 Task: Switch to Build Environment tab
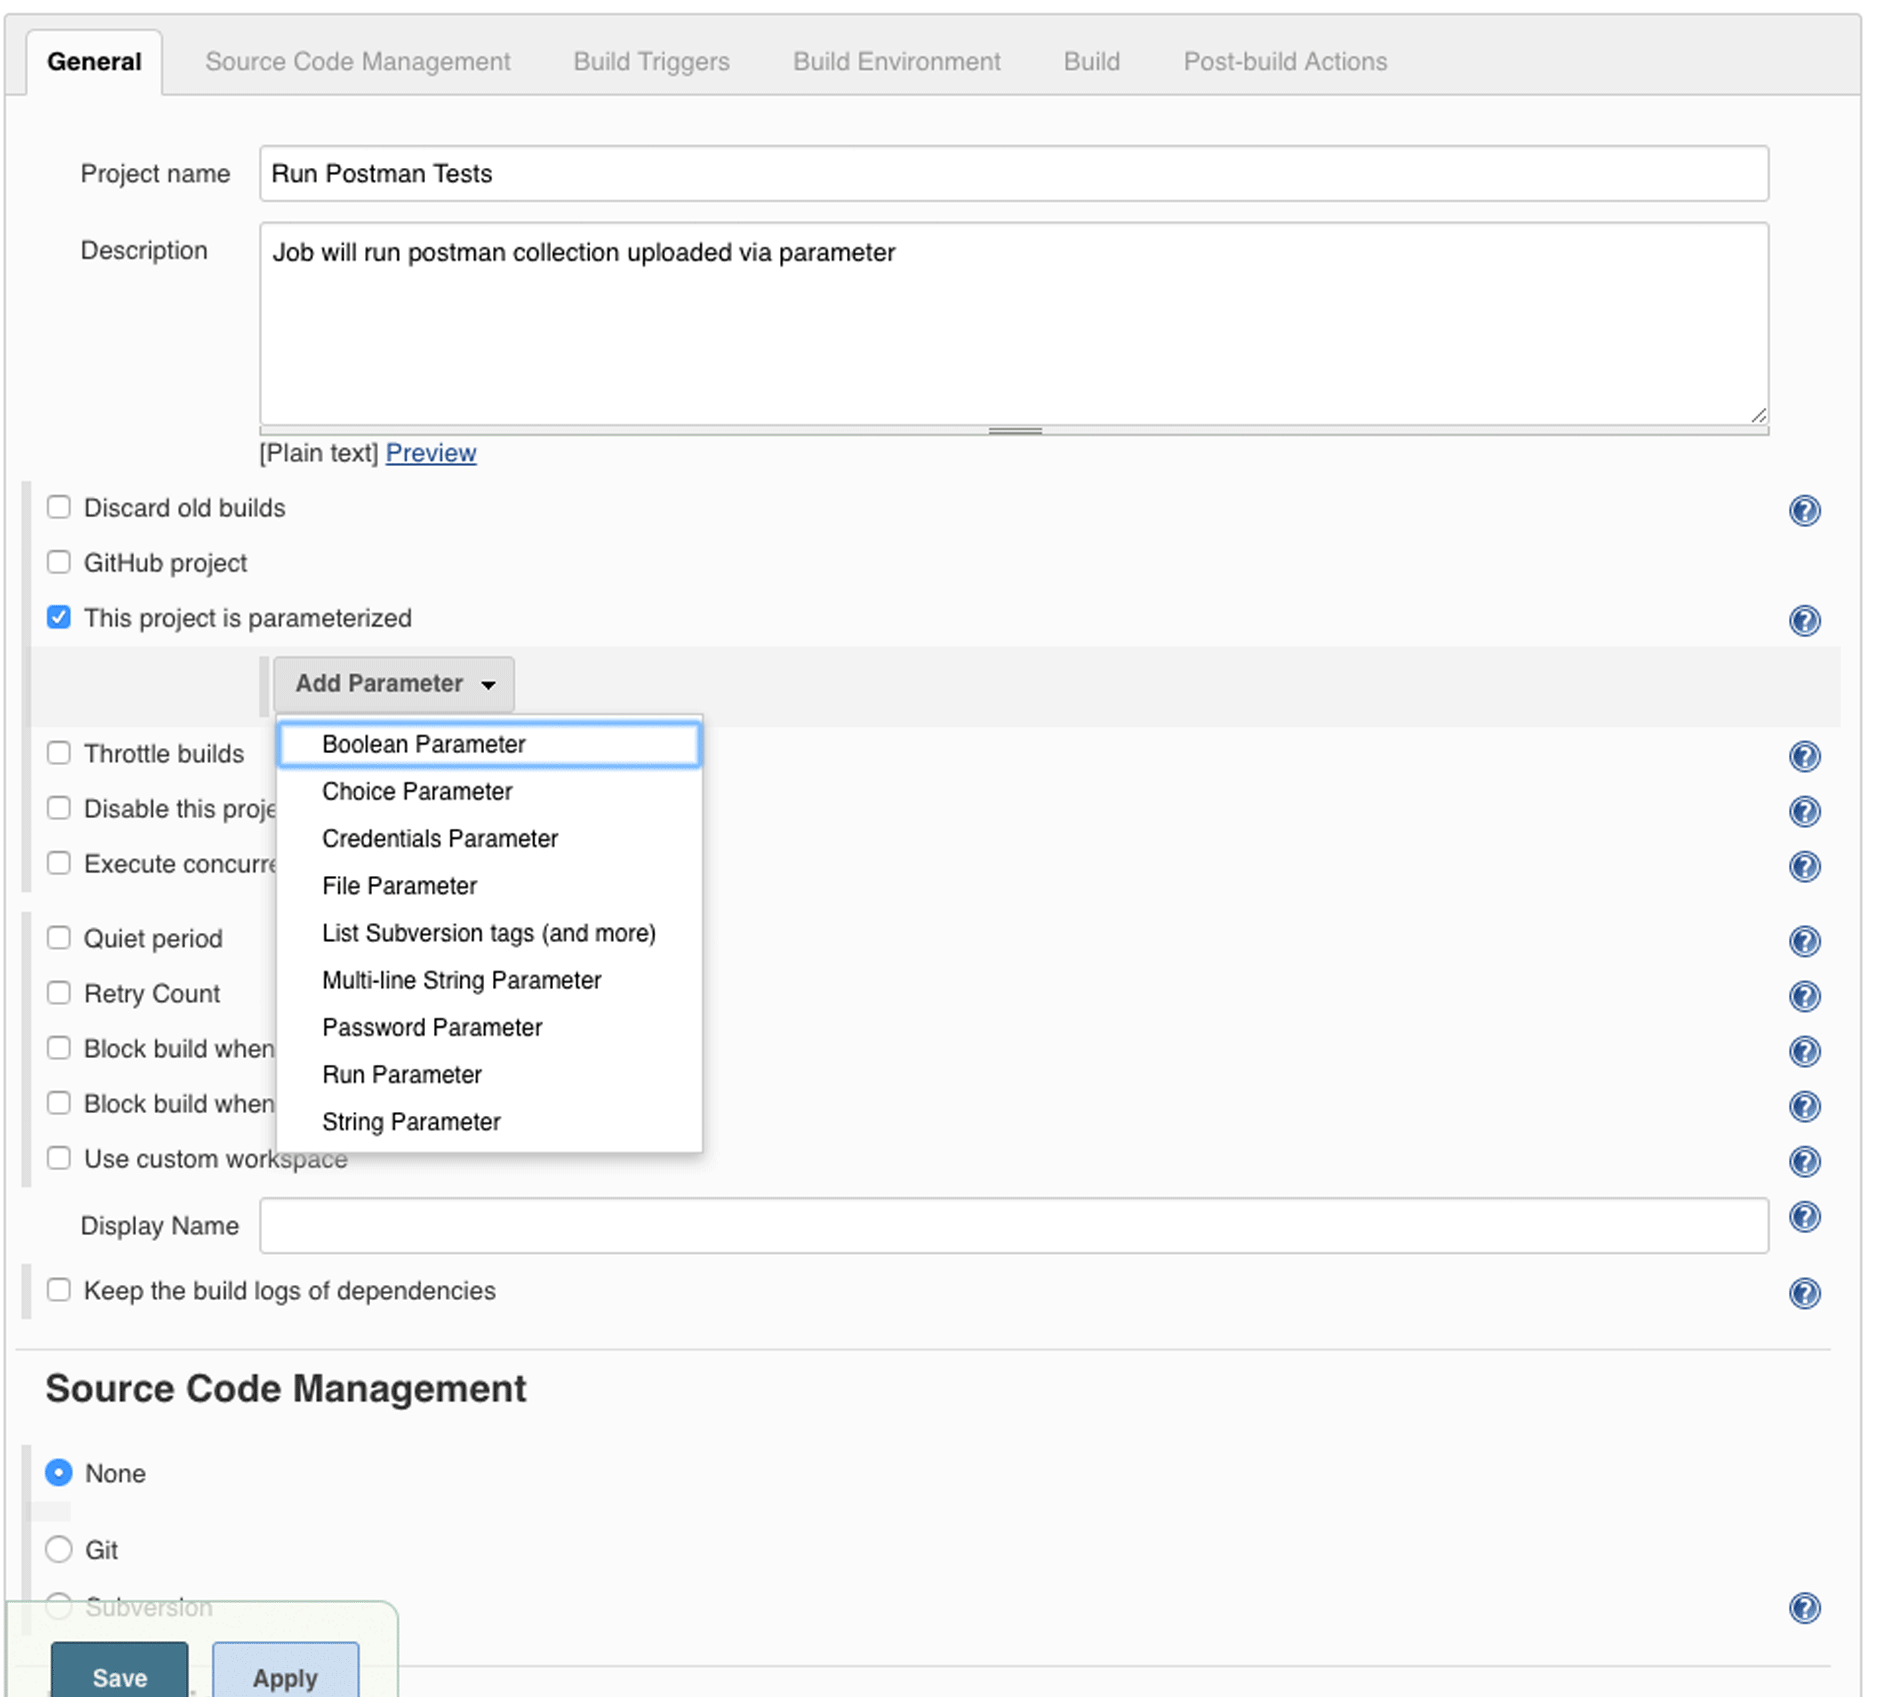pos(896,62)
